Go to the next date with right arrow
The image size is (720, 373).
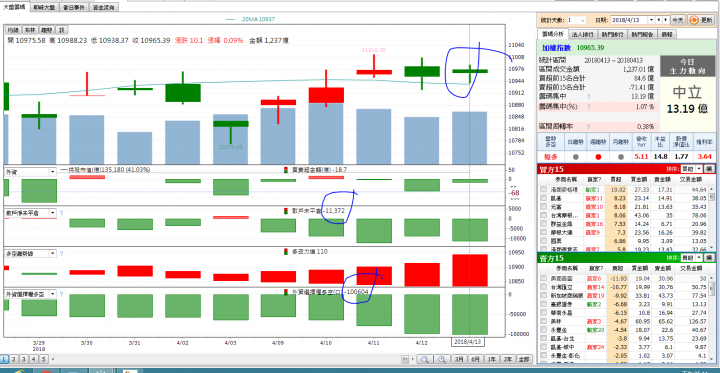pos(666,20)
